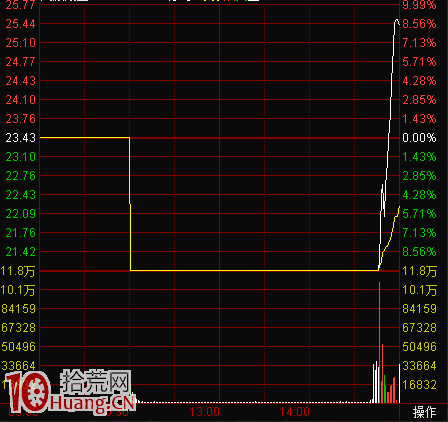
Task: Click the green volume bar
Action: click(385, 389)
